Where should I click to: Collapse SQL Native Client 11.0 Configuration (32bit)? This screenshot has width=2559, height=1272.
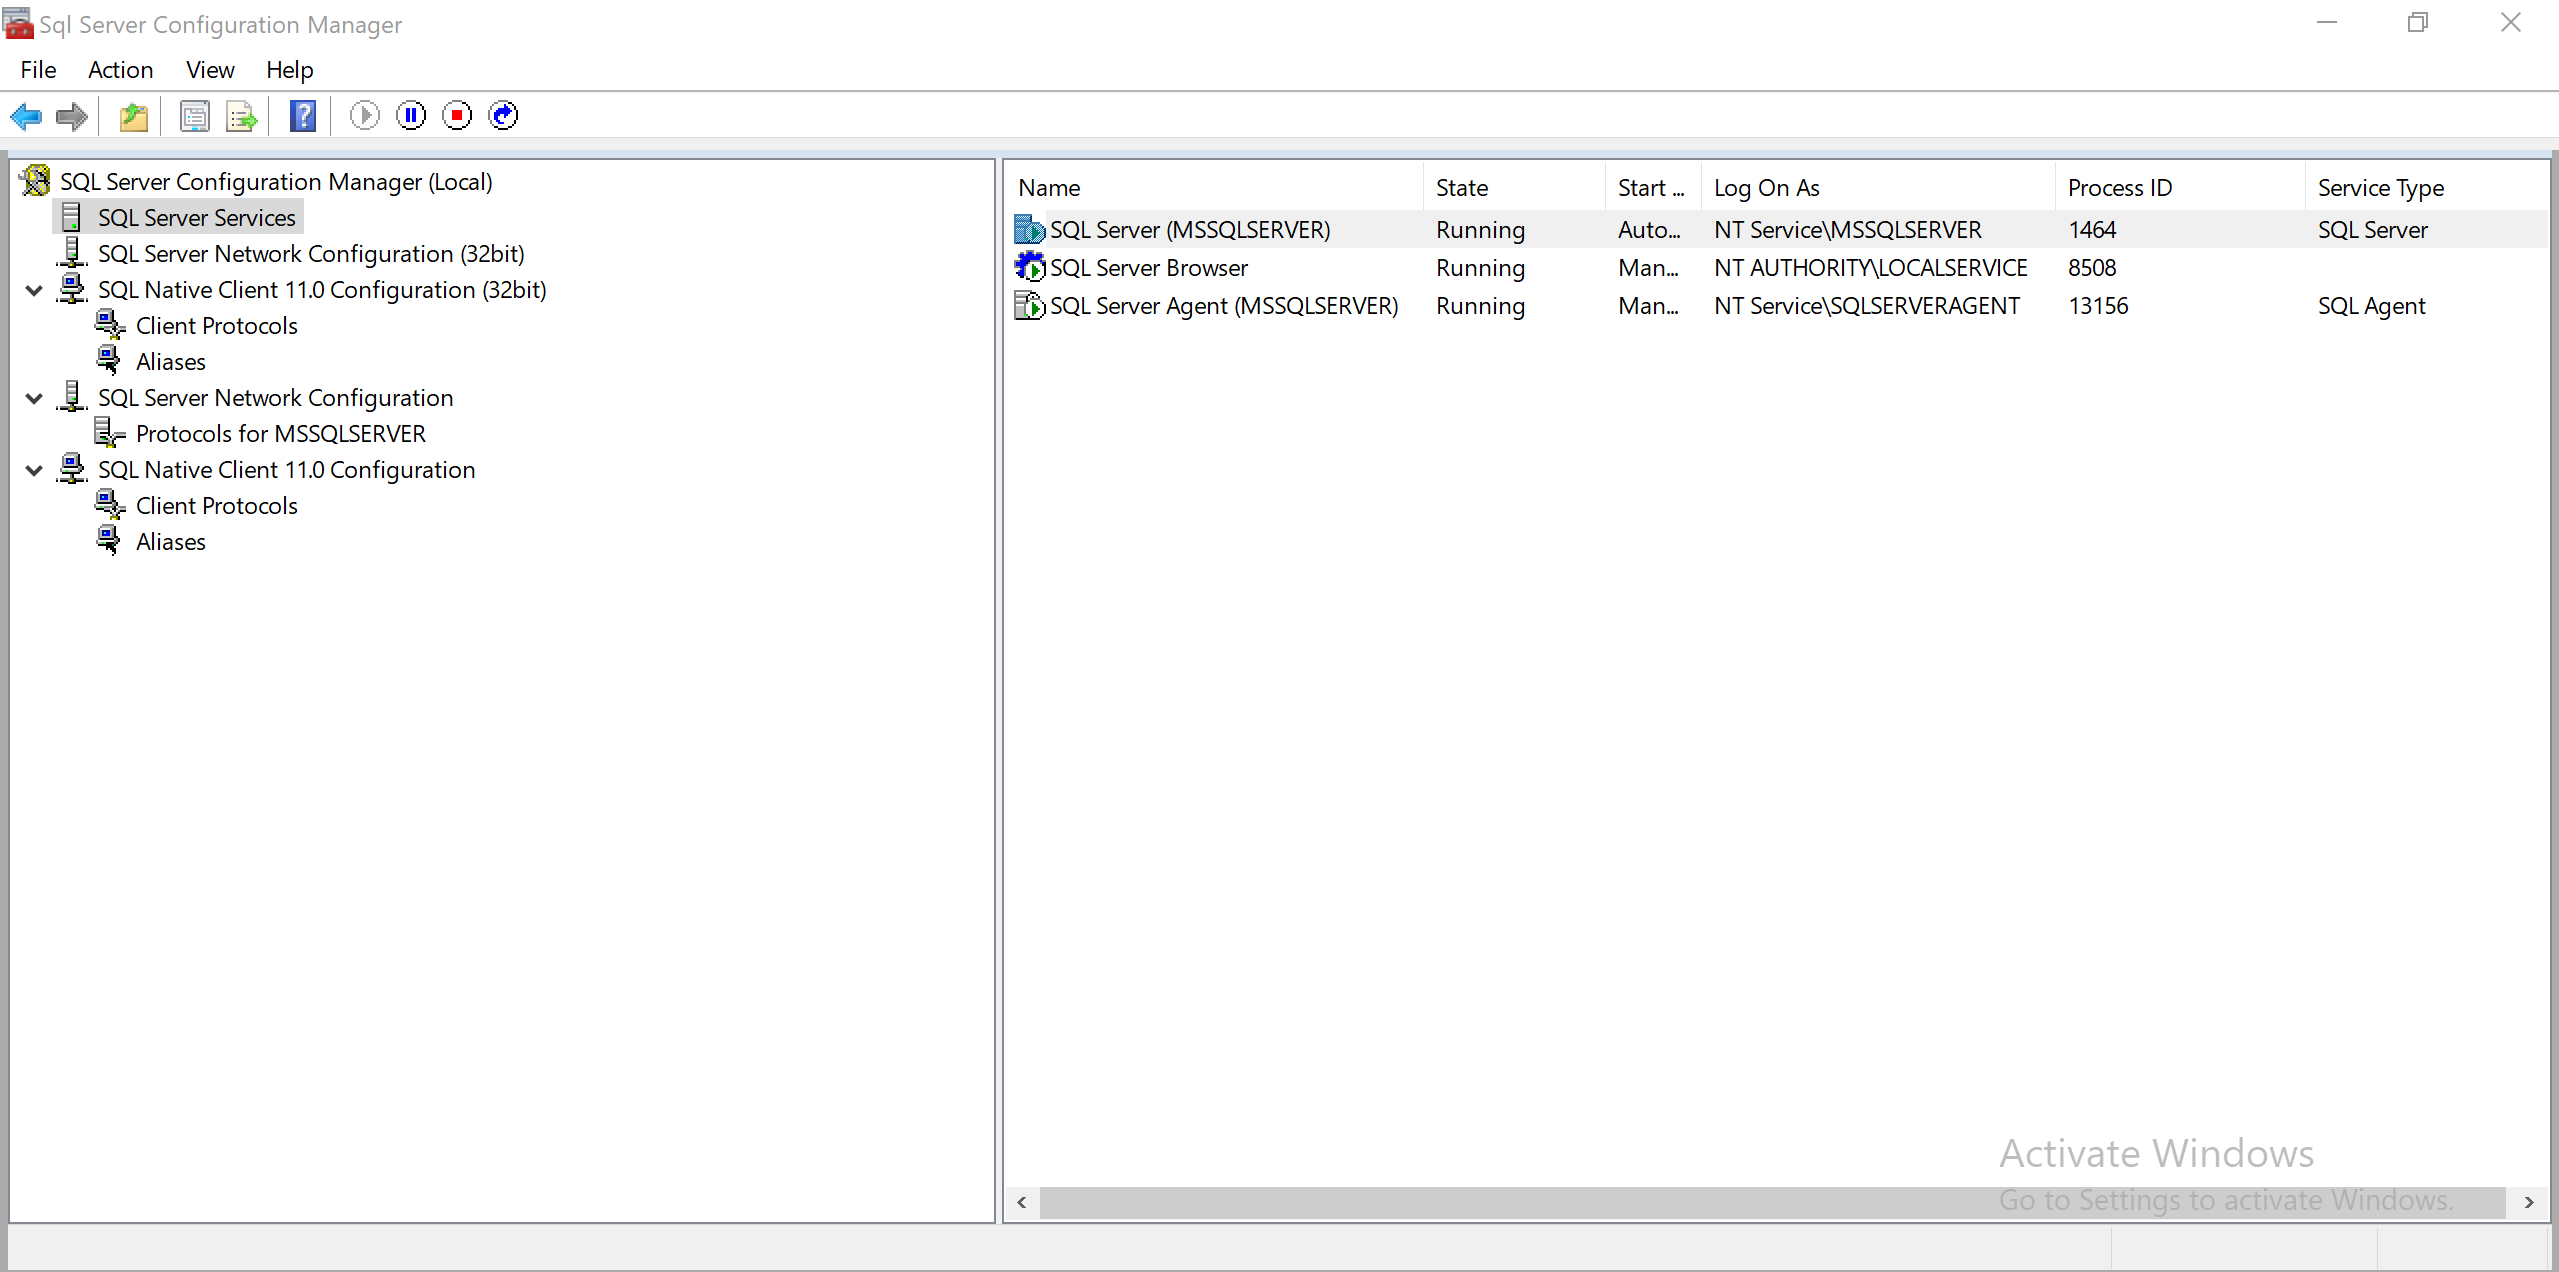pos(34,291)
